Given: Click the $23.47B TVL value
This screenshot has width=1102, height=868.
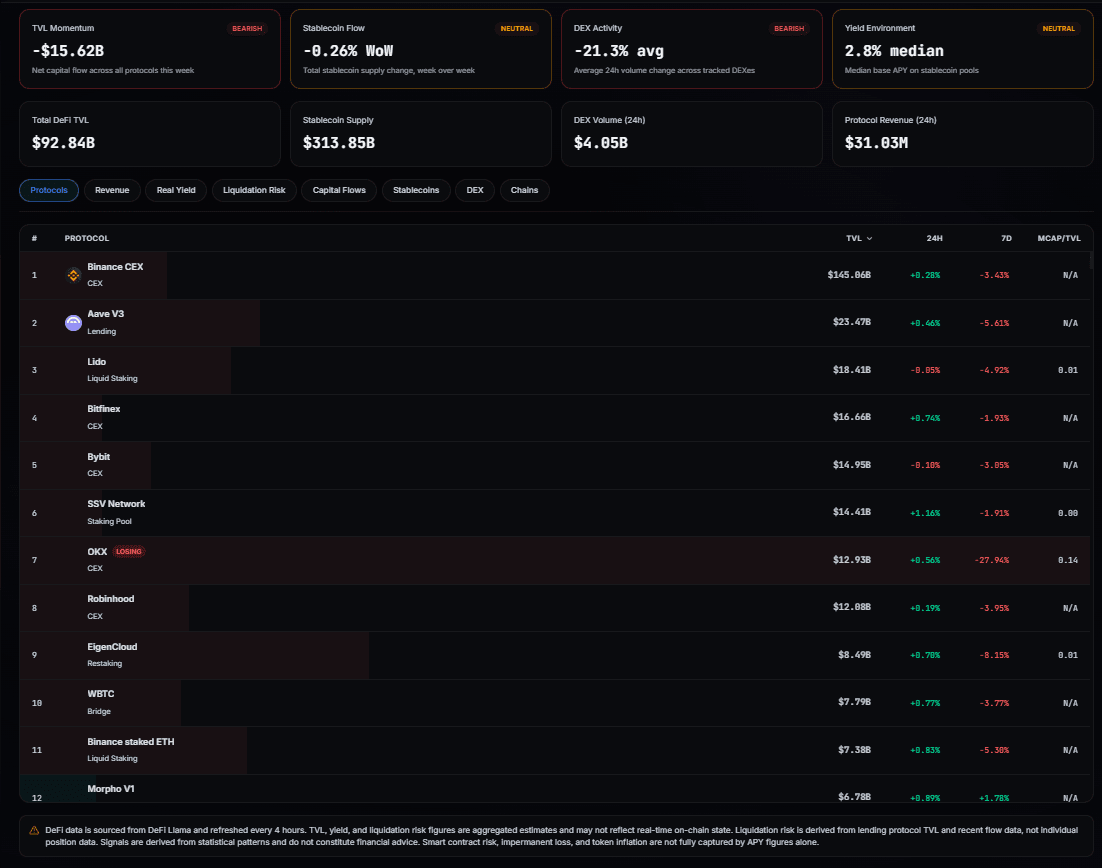Looking at the screenshot, I should tap(852, 322).
